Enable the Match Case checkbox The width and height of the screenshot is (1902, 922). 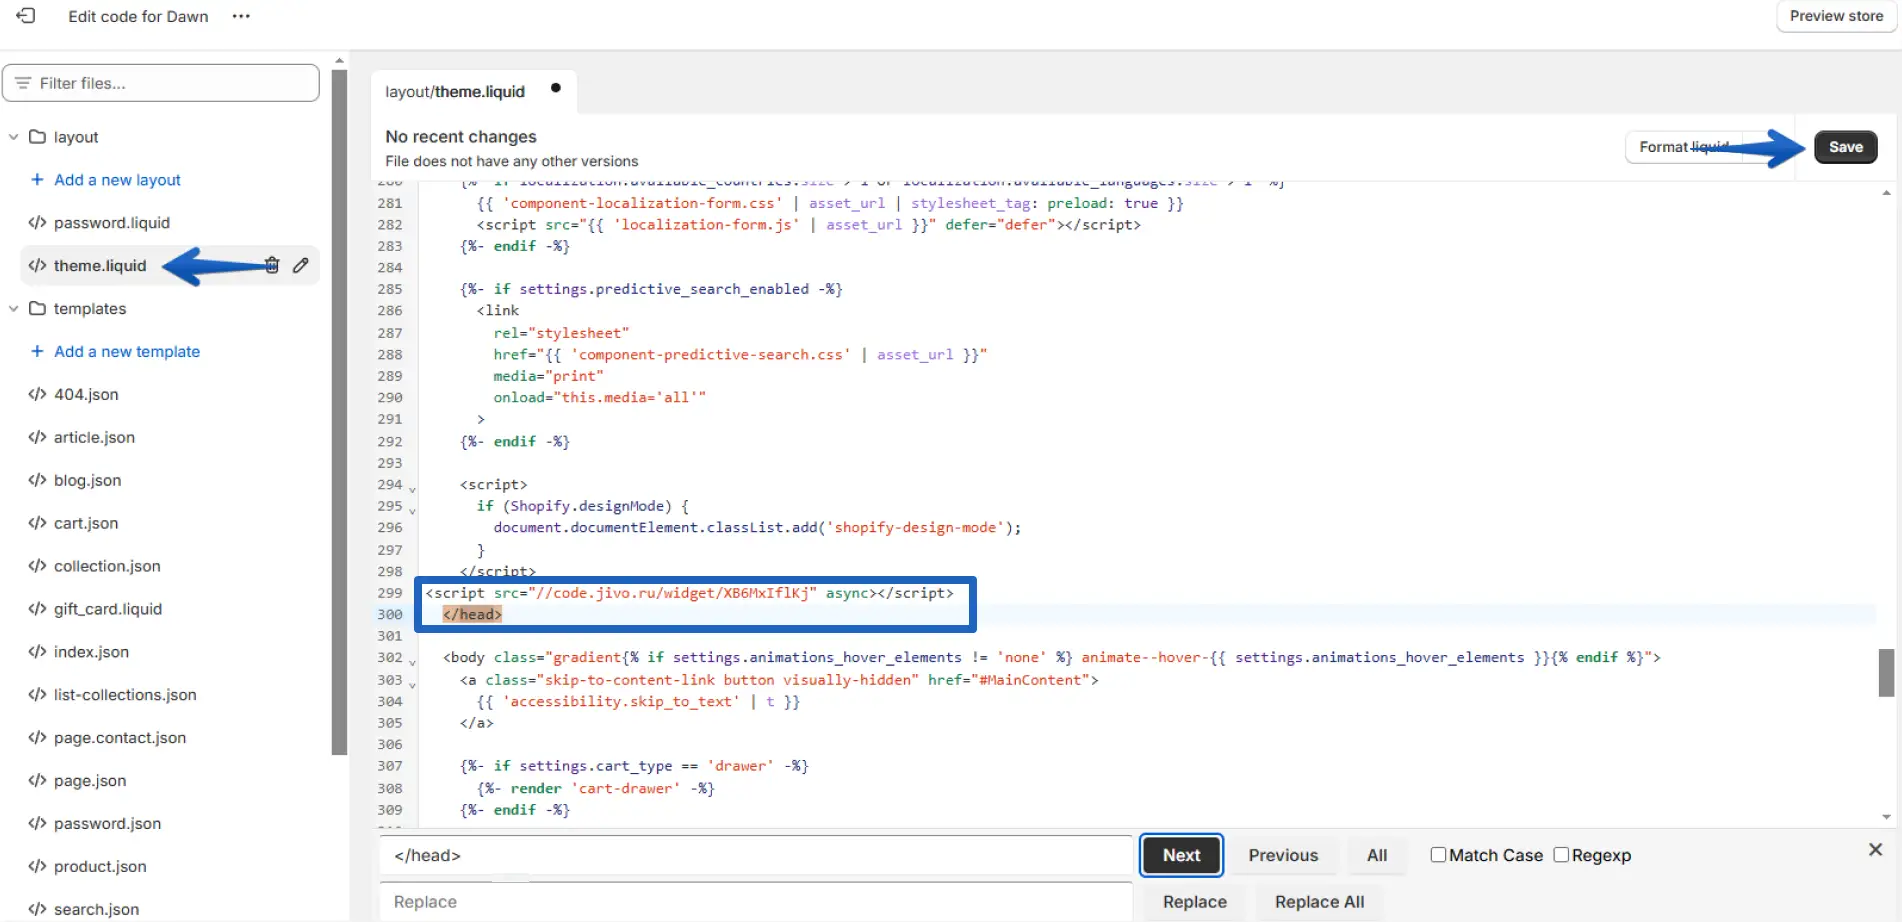pos(1438,855)
